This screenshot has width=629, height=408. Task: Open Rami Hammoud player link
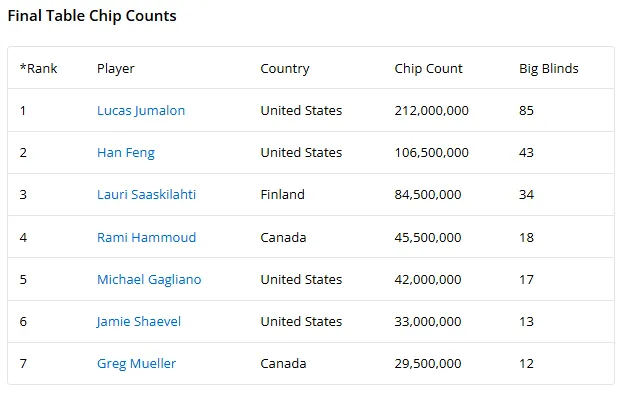(146, 237)
